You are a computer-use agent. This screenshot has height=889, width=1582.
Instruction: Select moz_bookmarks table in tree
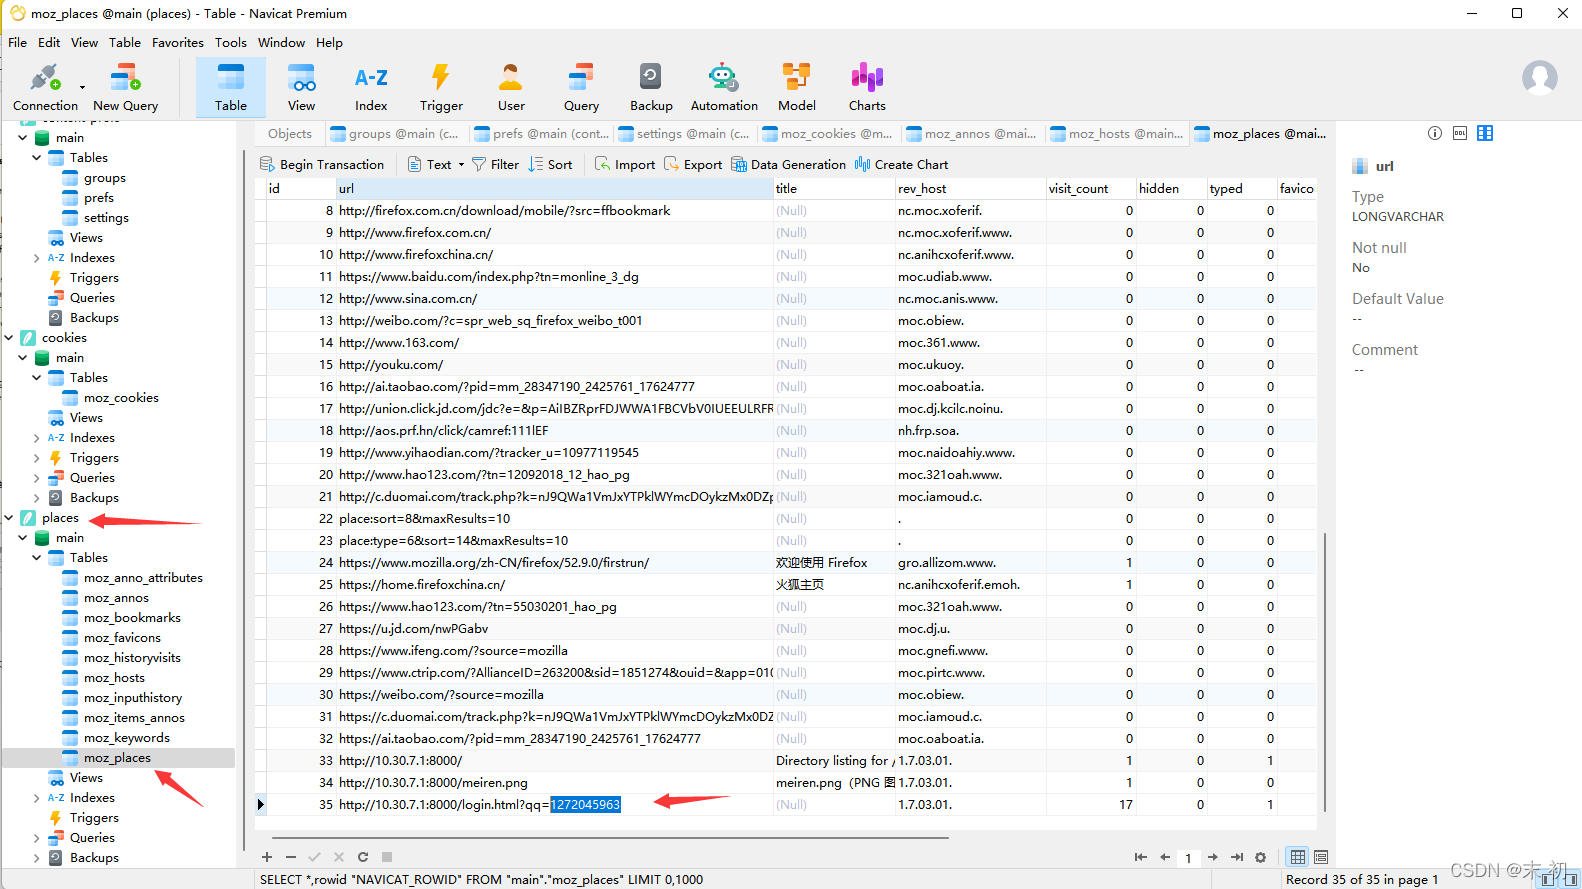point(132,617)
